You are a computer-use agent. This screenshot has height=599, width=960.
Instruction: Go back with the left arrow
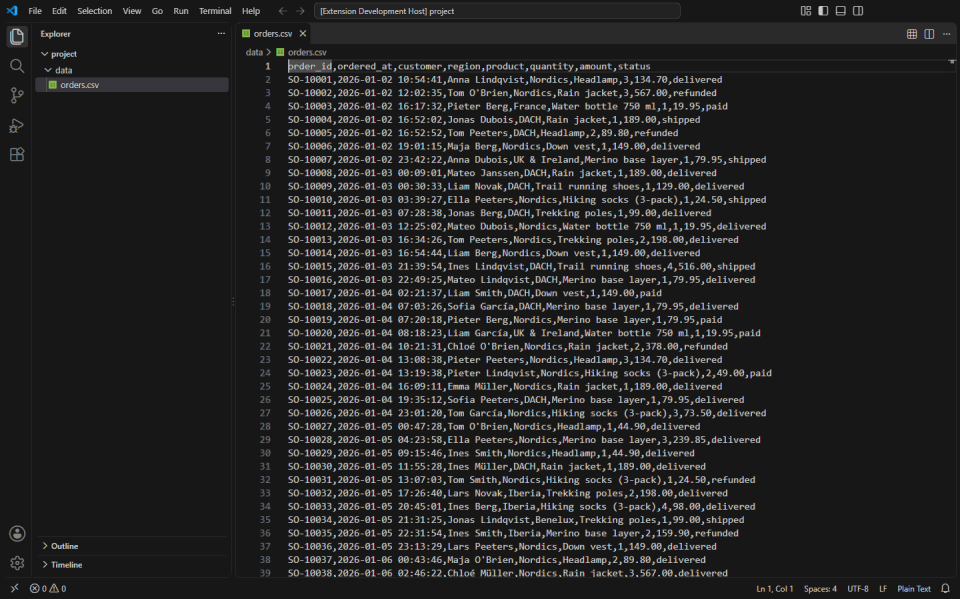tap(282, 11)
